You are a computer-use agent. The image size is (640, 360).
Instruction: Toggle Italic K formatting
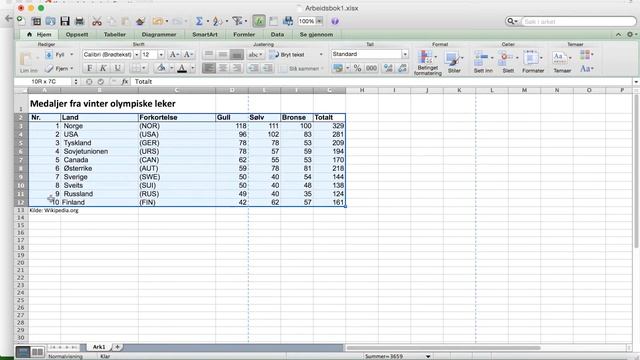[x=103, y=68]
